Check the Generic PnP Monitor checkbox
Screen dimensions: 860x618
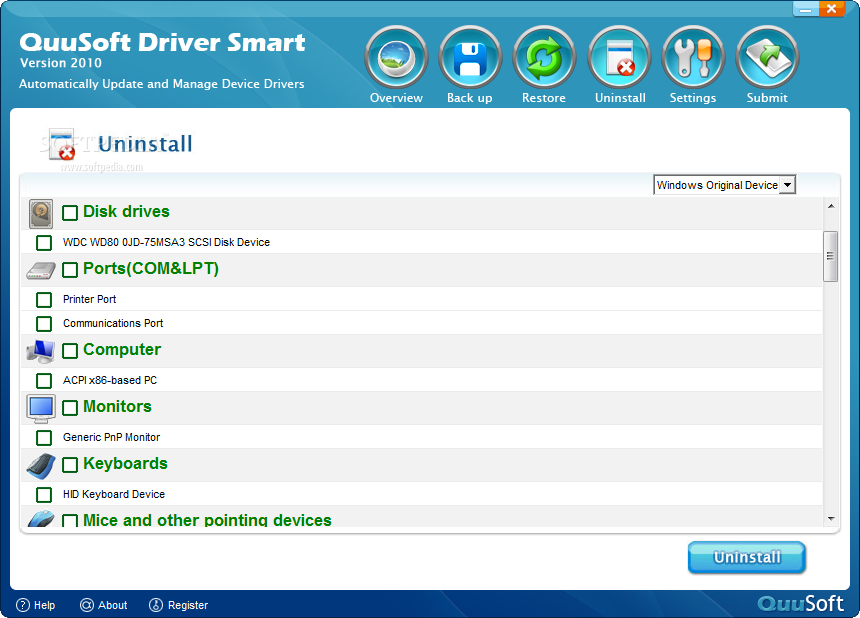pyautogui.click(x=44, y=438)
